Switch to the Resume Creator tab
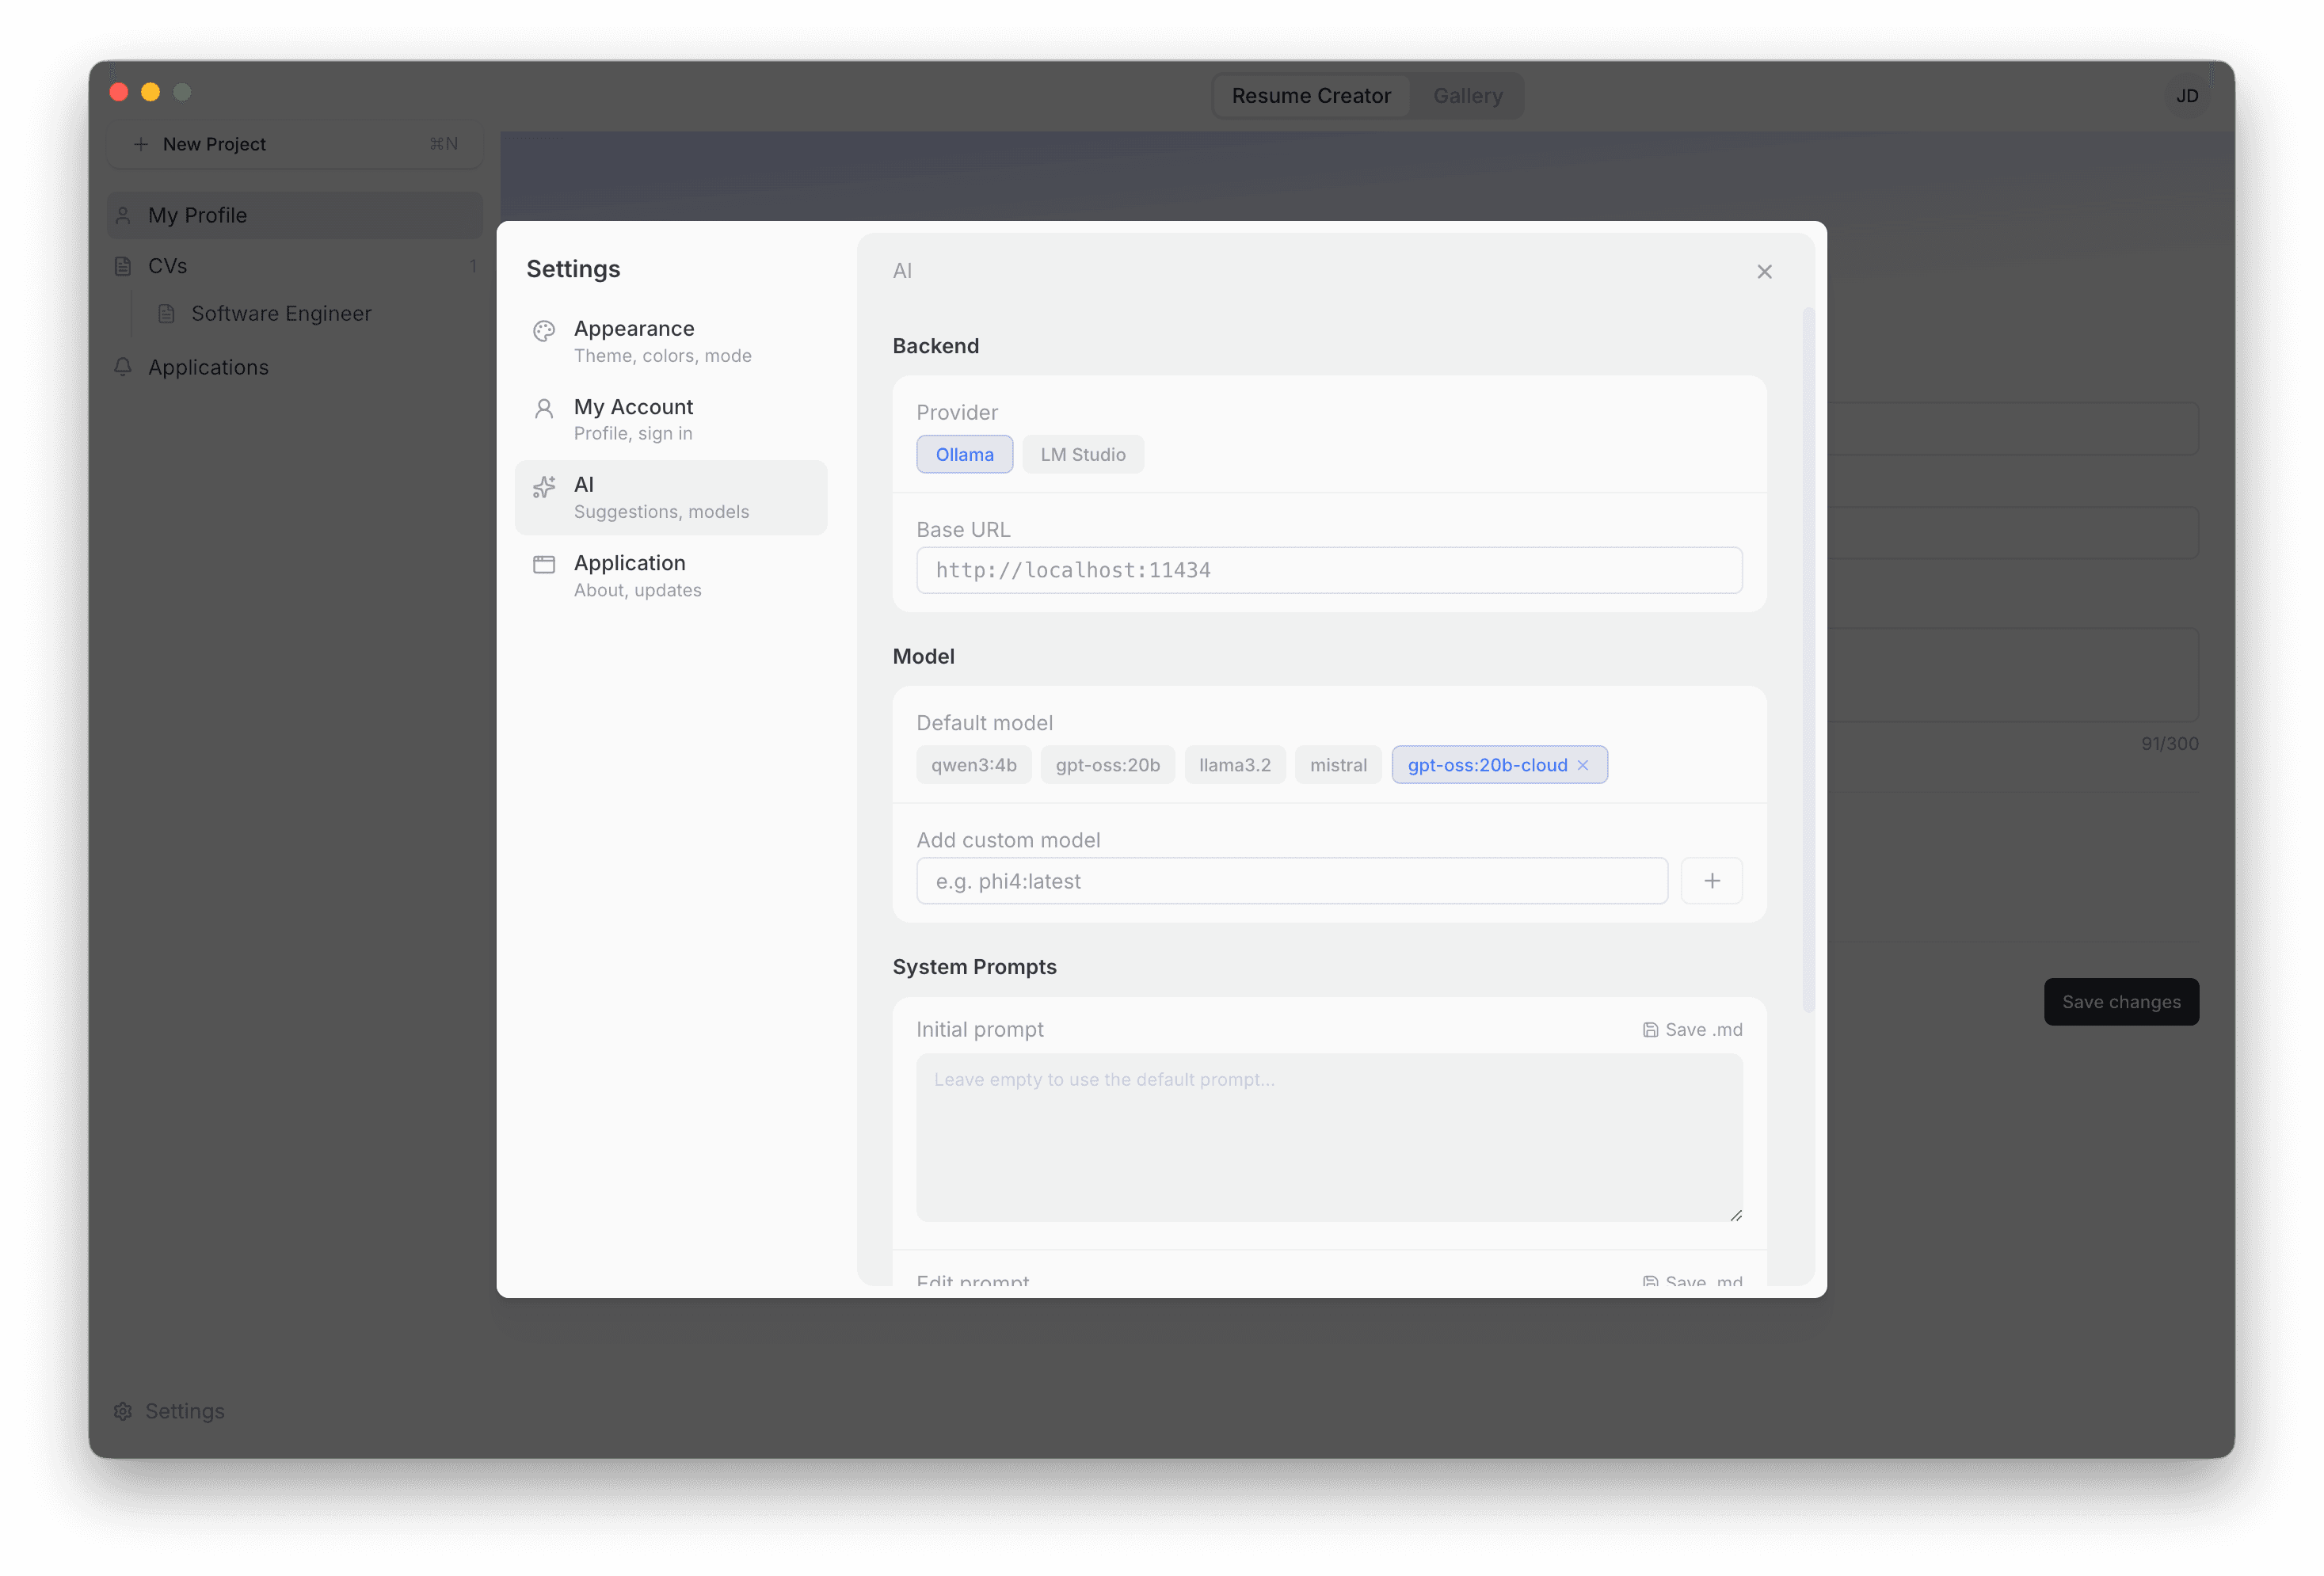The width and height of the screenshot is (2324, 1576). point(1311,95)
